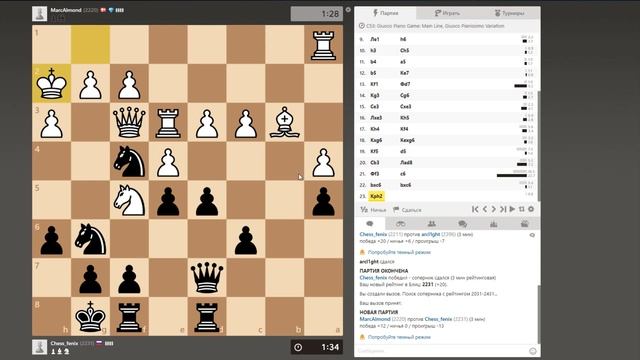Screen dimensions: 640x360
Task: Select the move 21. Фf3 in the move list
Action: click(375, 174)
